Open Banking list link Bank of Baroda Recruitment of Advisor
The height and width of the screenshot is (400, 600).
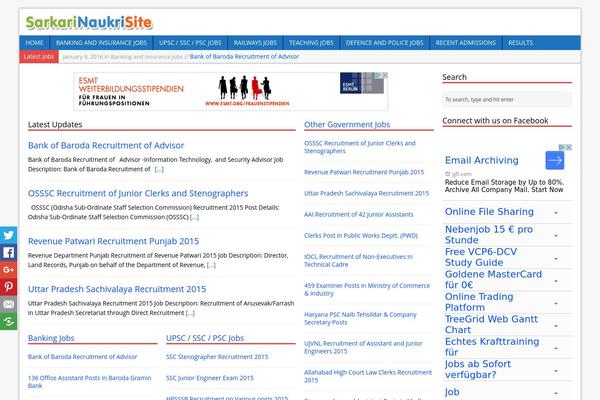[82, 357]
